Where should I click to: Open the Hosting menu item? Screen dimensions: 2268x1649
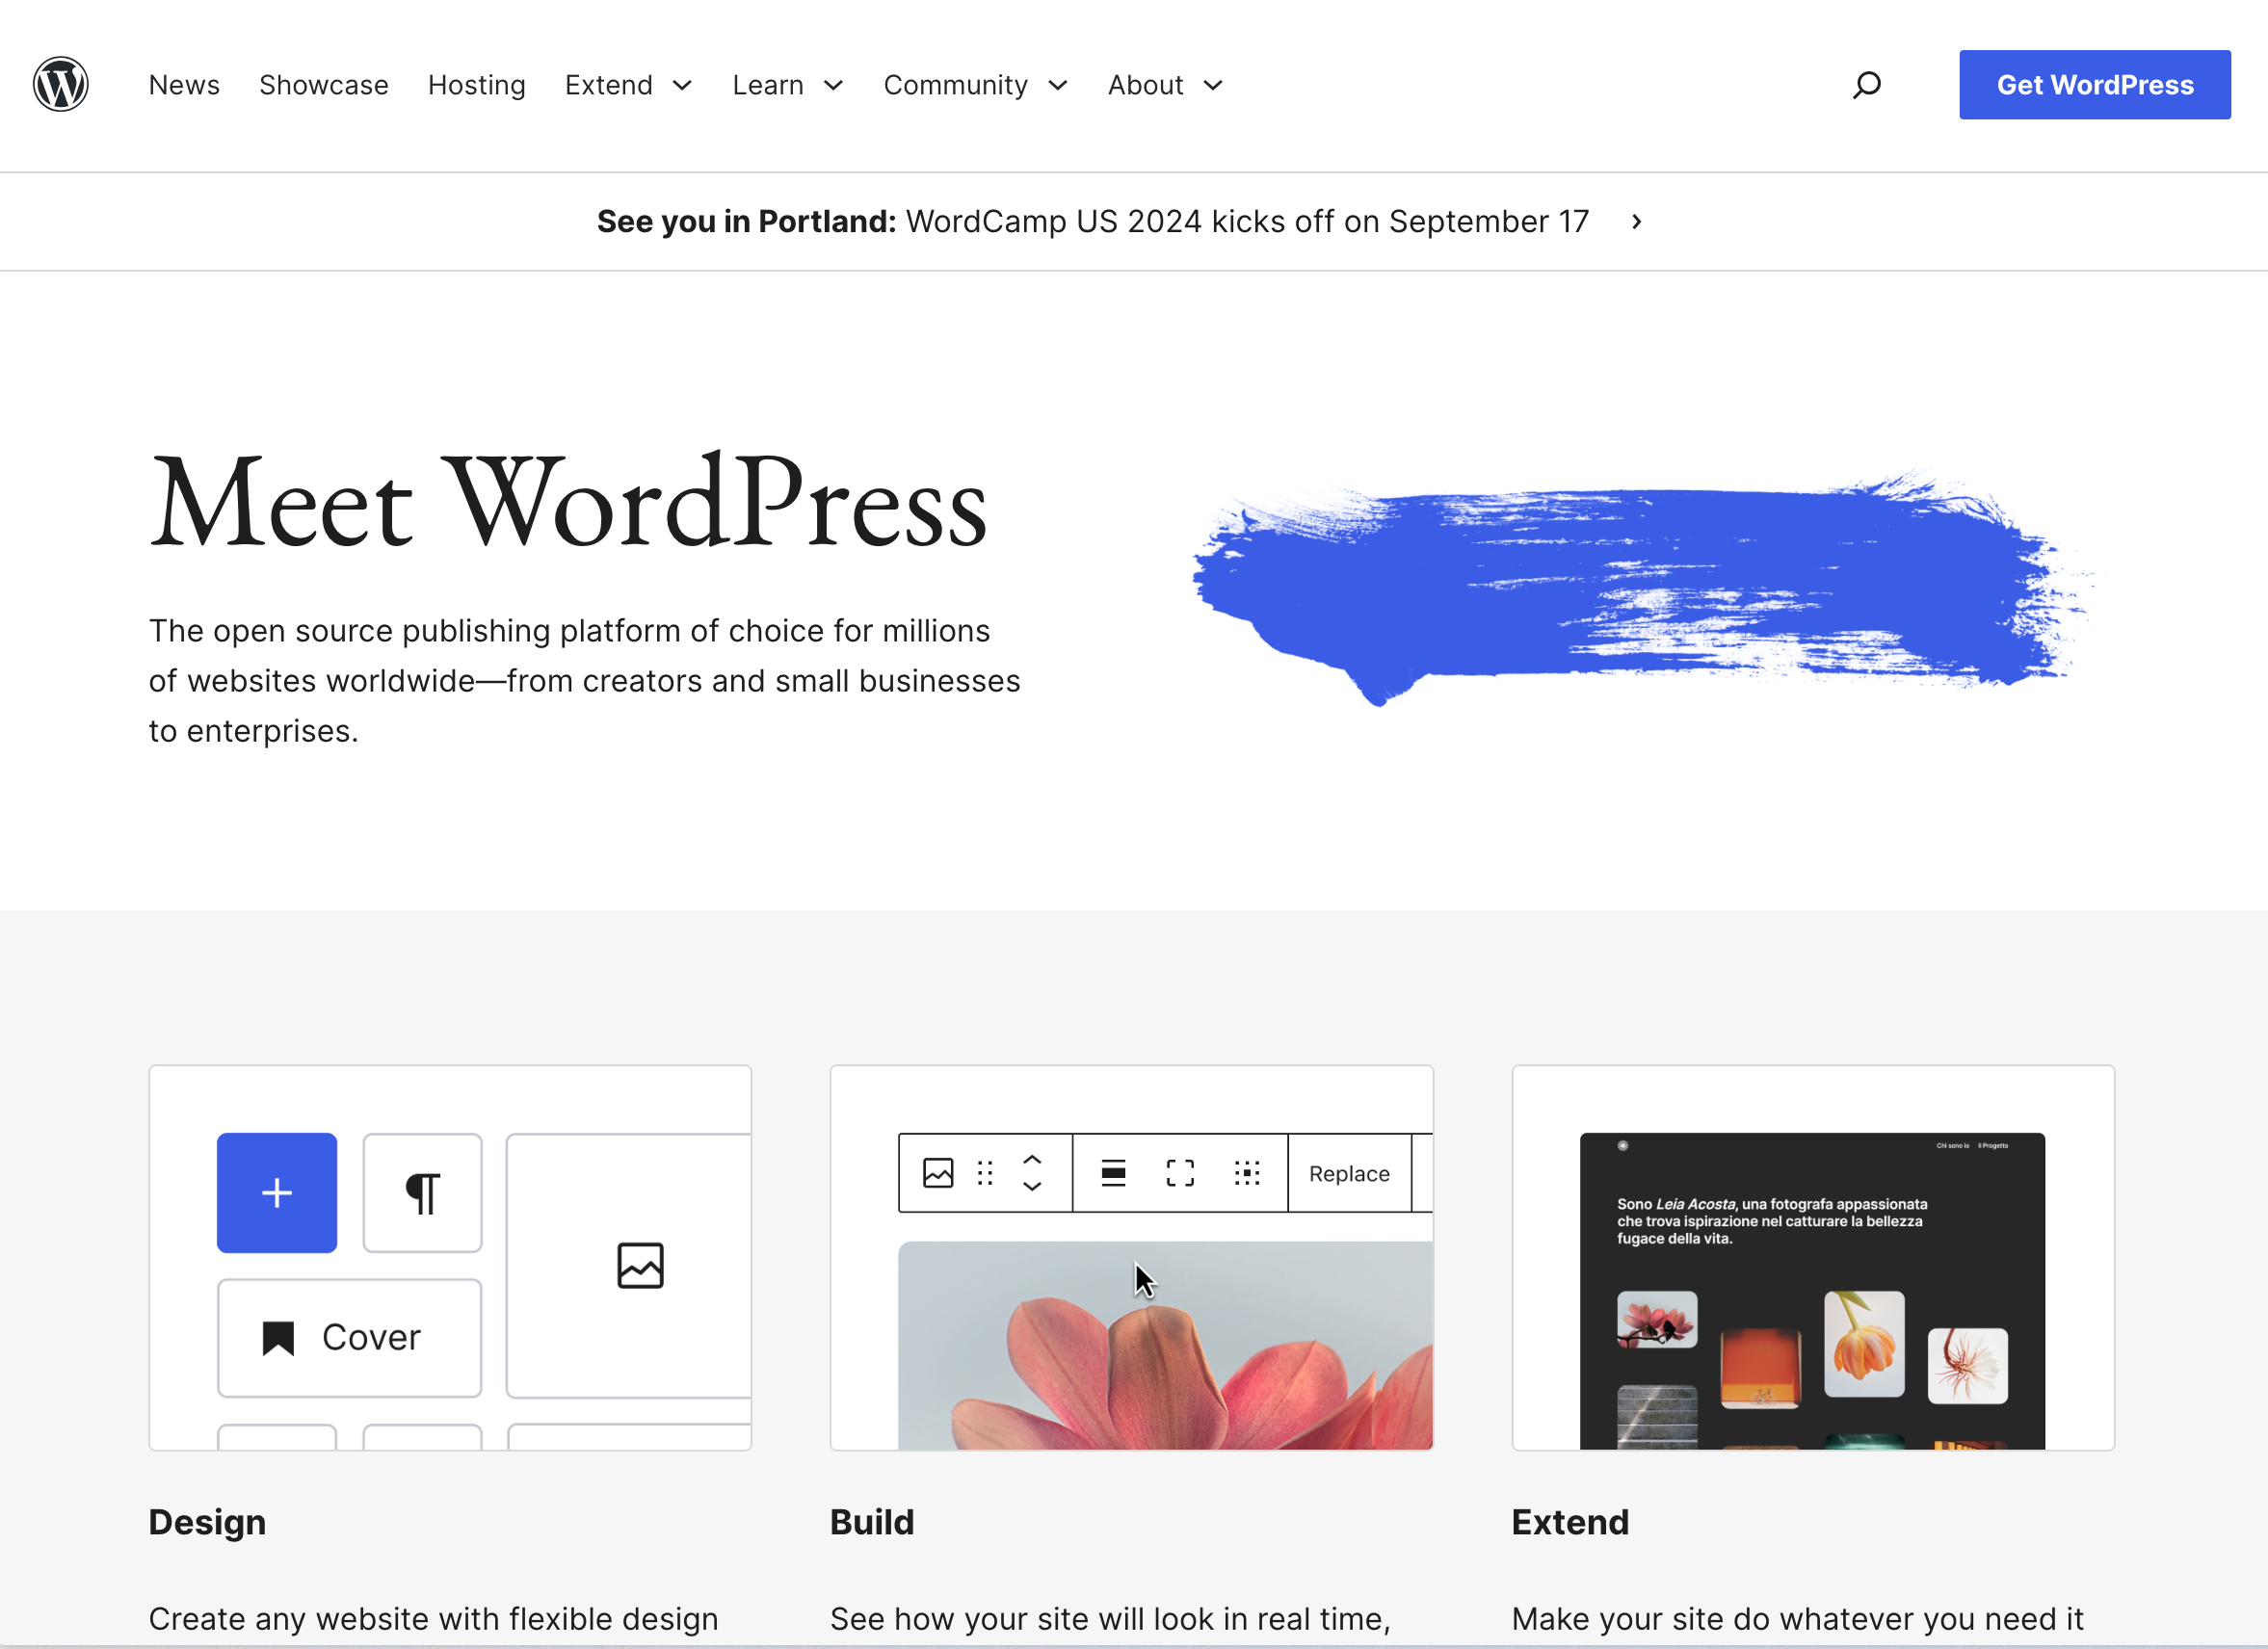(x=476, y=85)
